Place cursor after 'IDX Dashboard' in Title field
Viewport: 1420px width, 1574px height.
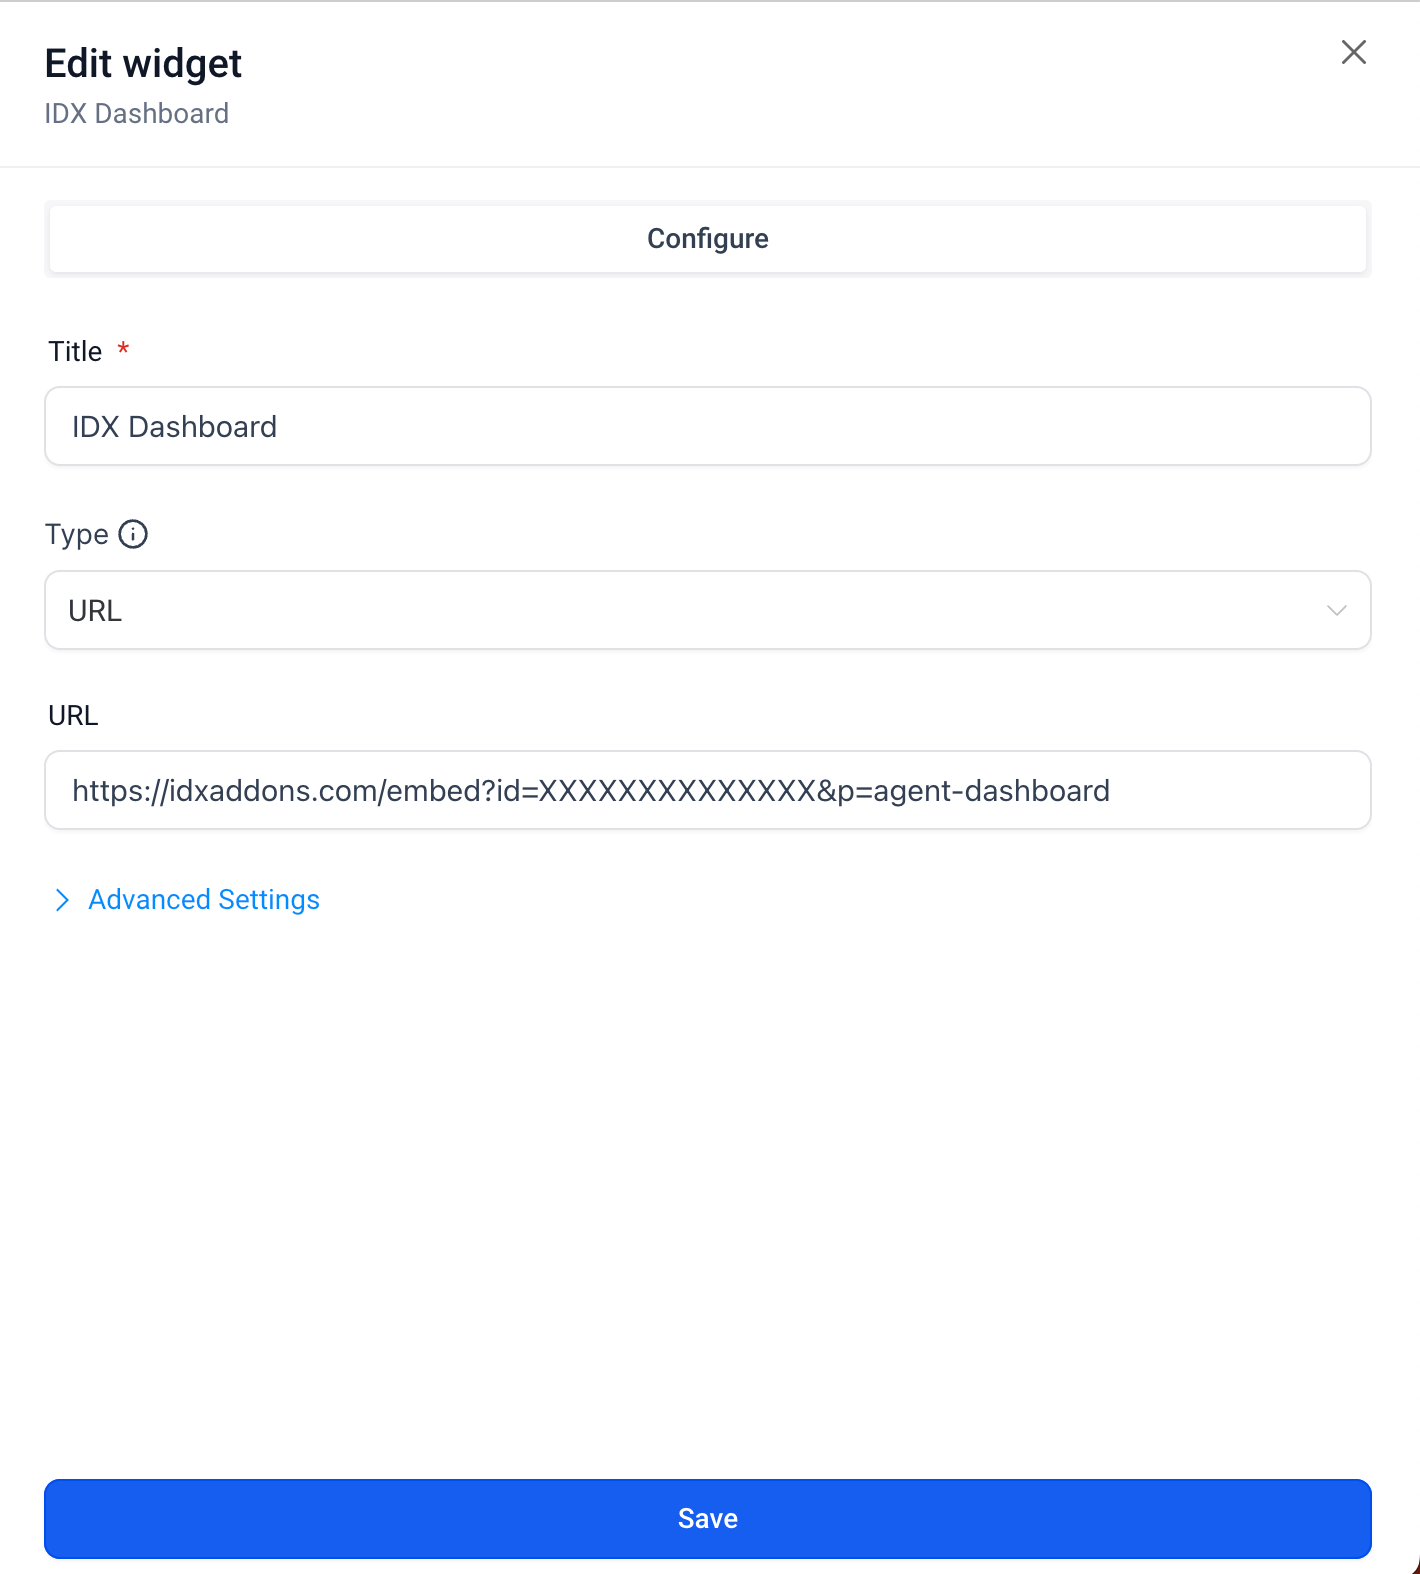coord(279,427)
